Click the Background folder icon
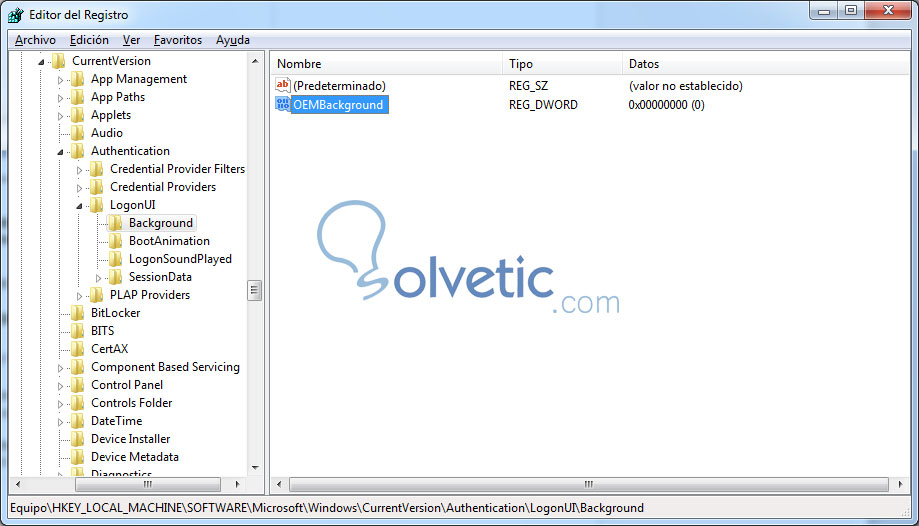Viewport: 919px width, 526px height. click(115, 223)
